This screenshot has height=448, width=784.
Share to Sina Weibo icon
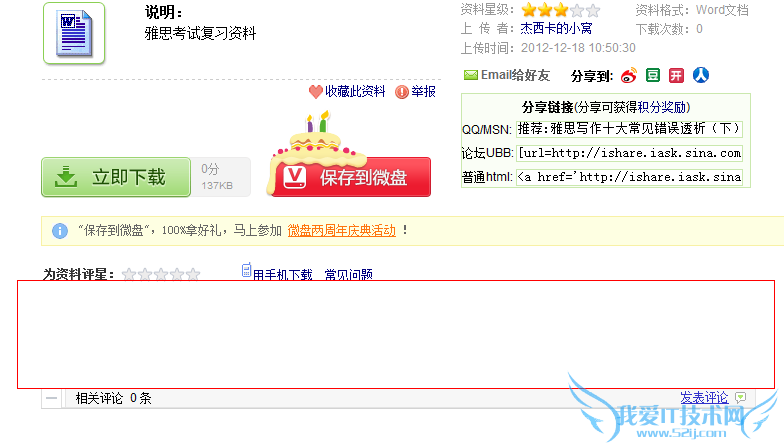click(x=628, y=76)
